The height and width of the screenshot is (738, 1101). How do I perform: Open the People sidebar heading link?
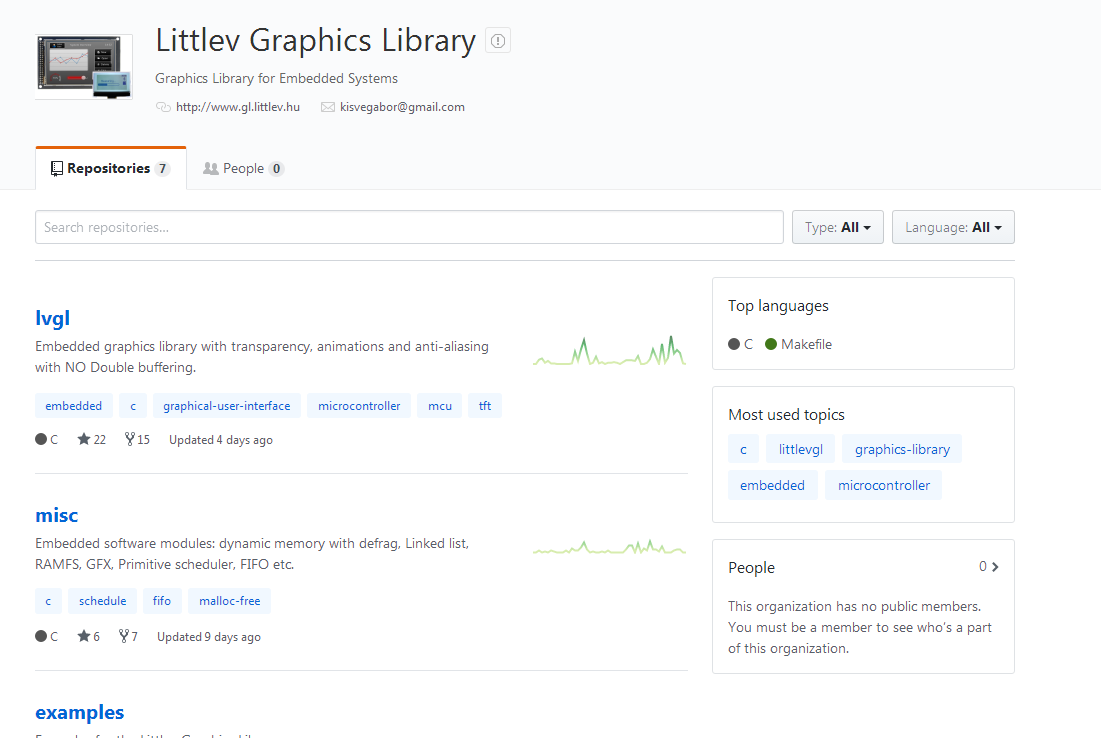751,567
